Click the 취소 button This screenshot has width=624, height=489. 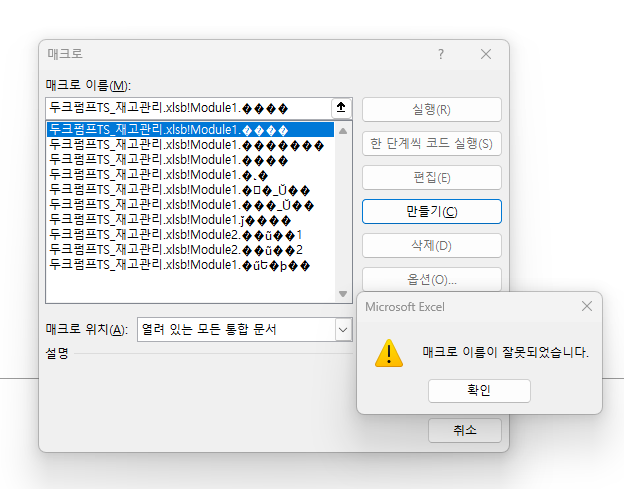[x=464, y=430]
